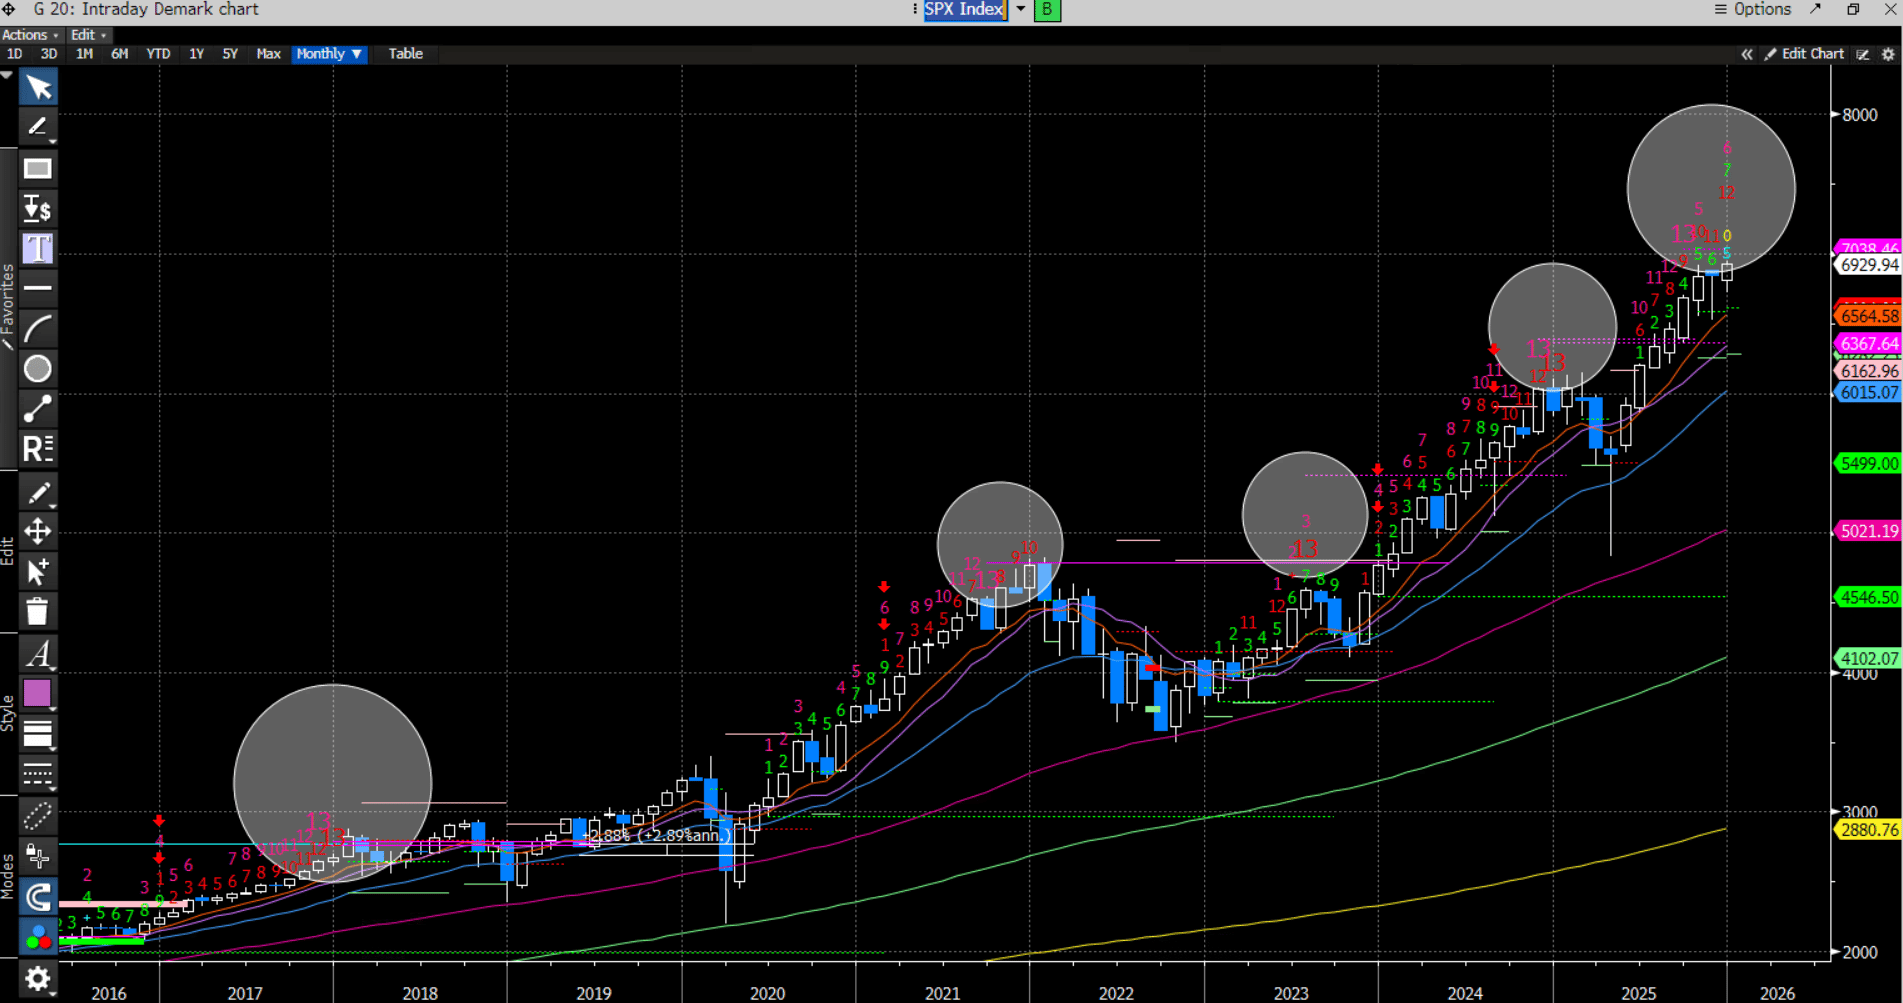Image resolution: width=1903 pixels, height=1003 pixels.
Task: Click the SPX Index security field
Action: (x=965, y=10)
